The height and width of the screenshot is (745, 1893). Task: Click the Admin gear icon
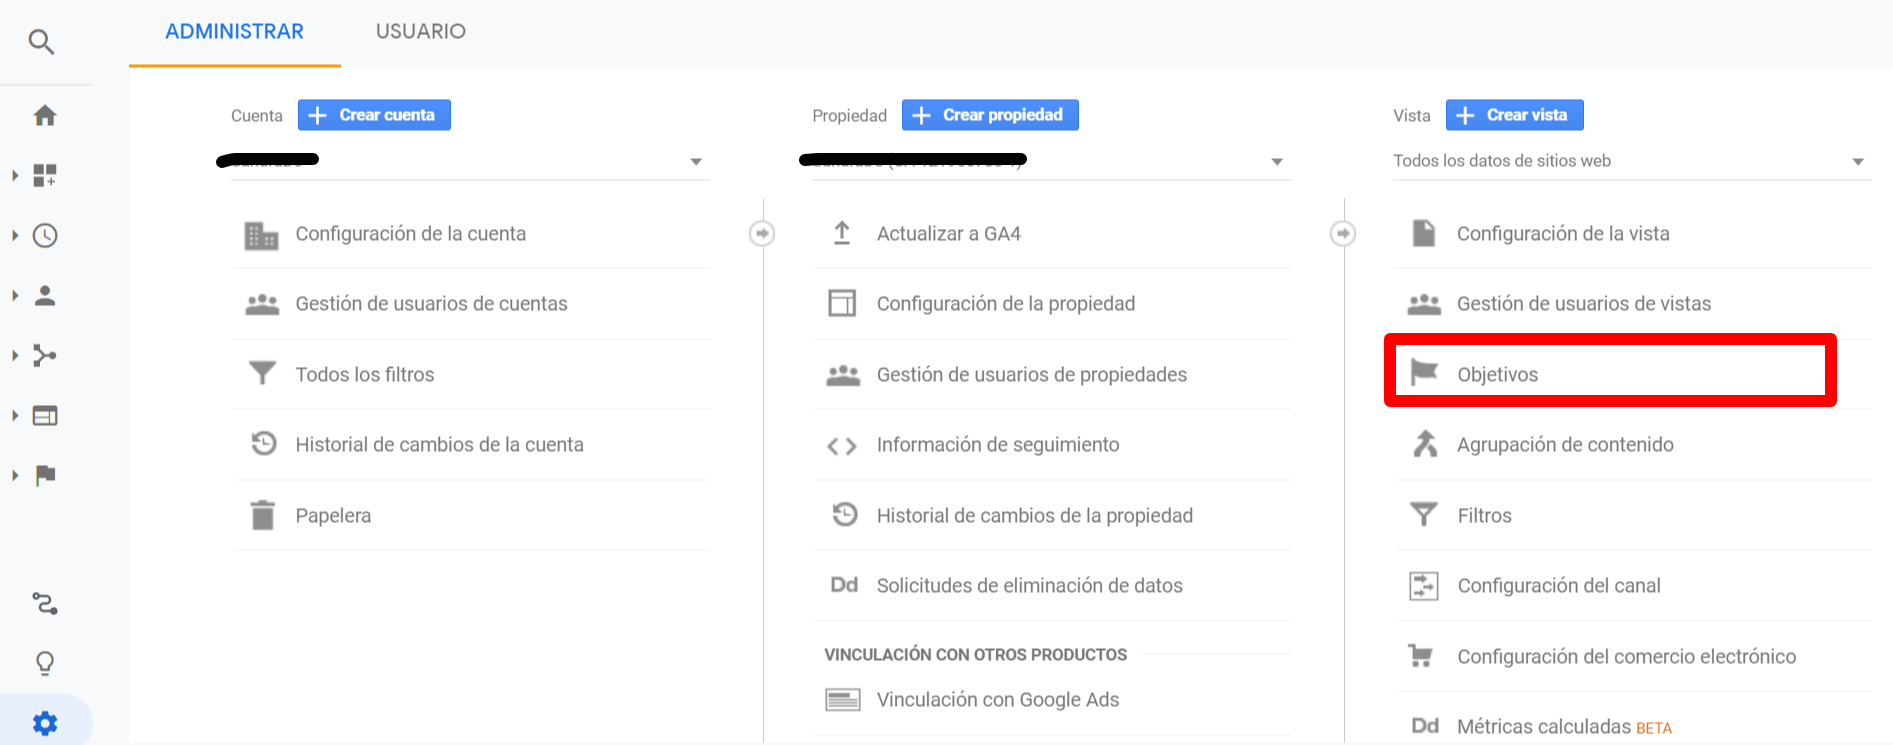point(45,723)
